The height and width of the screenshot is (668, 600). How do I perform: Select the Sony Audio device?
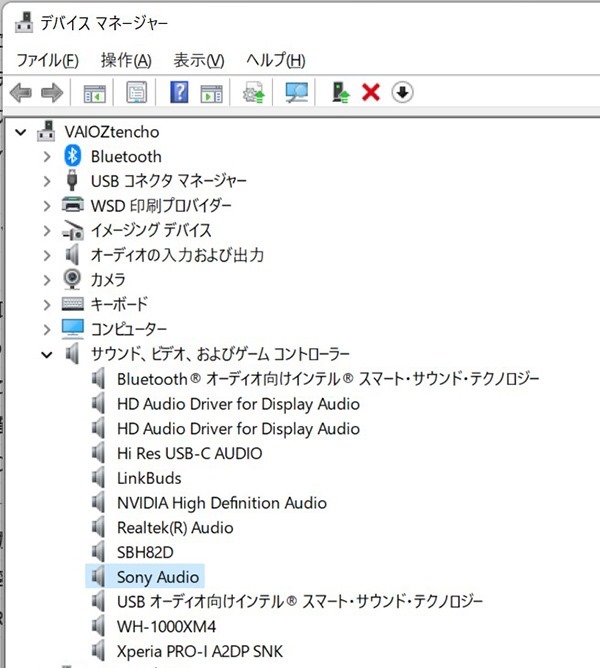(x=158, y=577)
